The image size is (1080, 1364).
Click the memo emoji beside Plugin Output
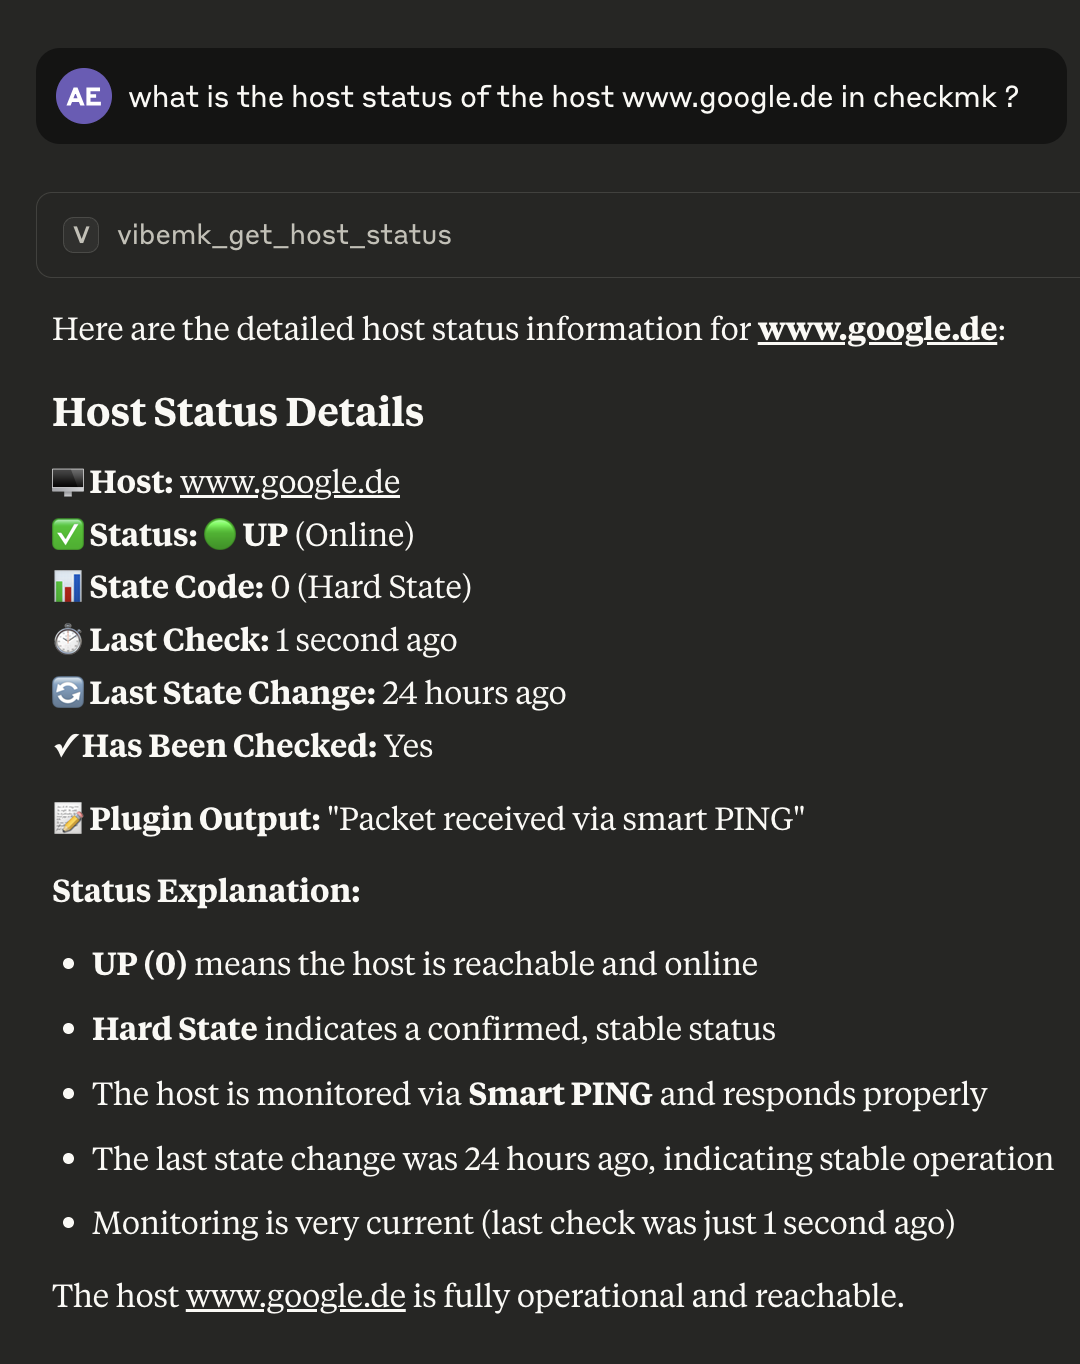68,819
